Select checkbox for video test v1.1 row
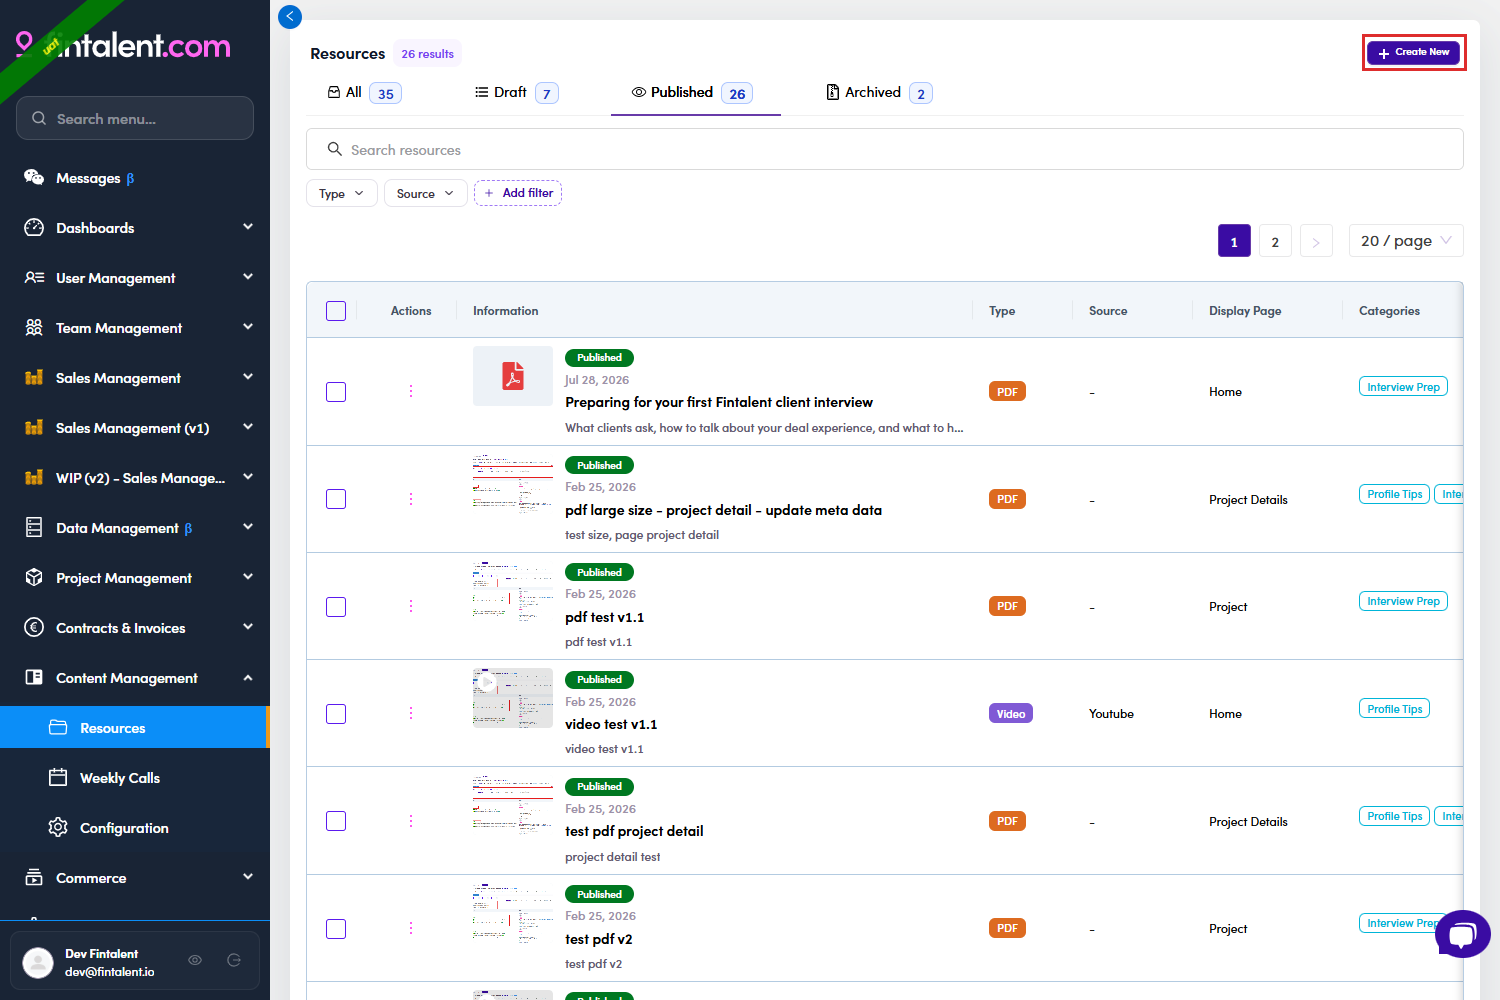The width and height of the screenshot is (1500, 1000). pos(336,714)
